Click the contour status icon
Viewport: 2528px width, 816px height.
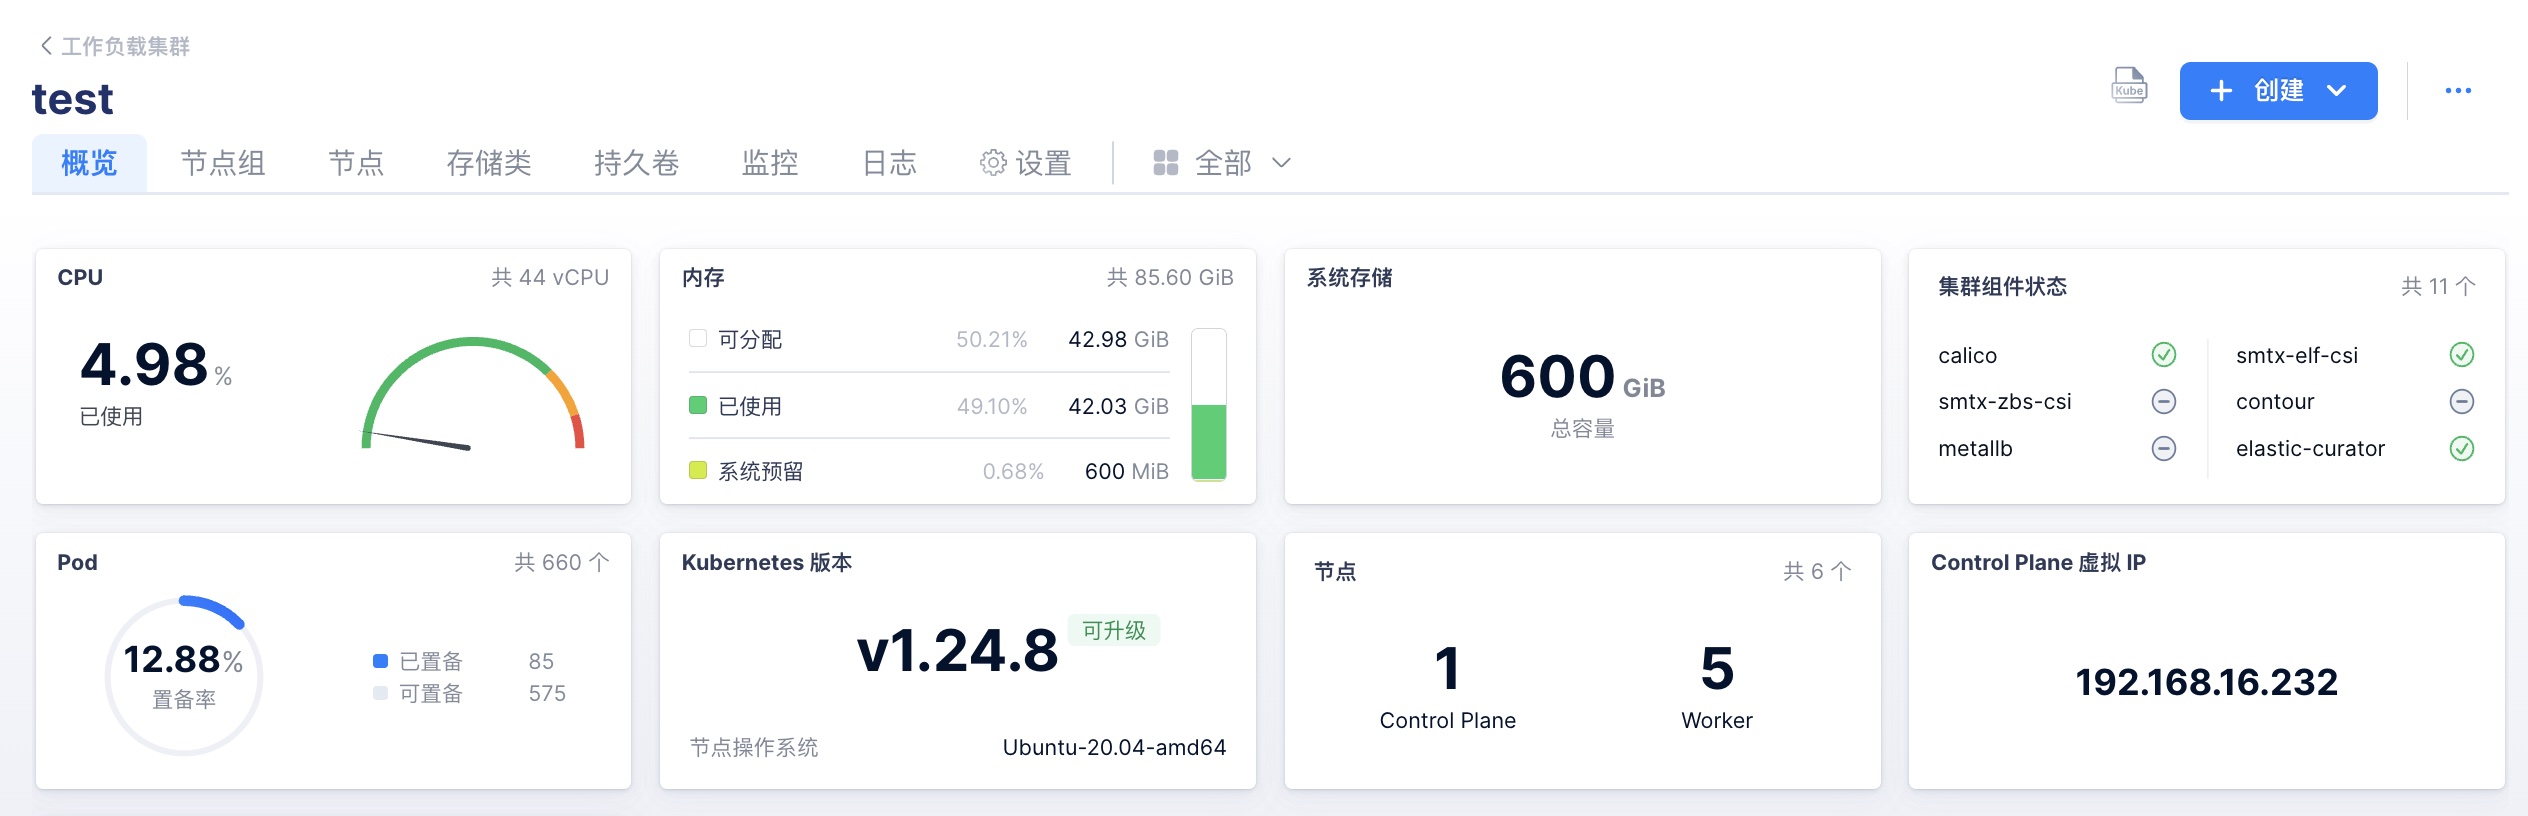[2462, 401]
